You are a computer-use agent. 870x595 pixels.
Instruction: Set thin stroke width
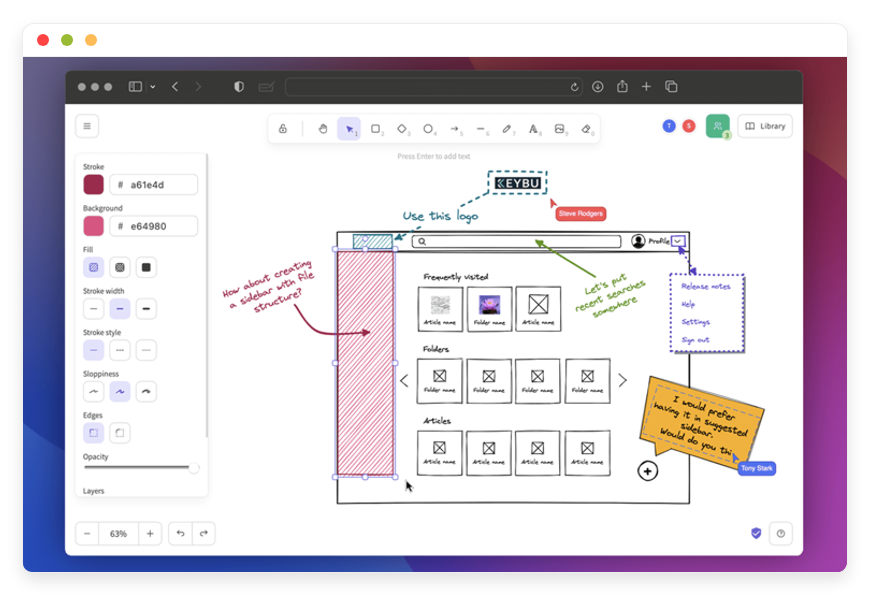(93, 309)
